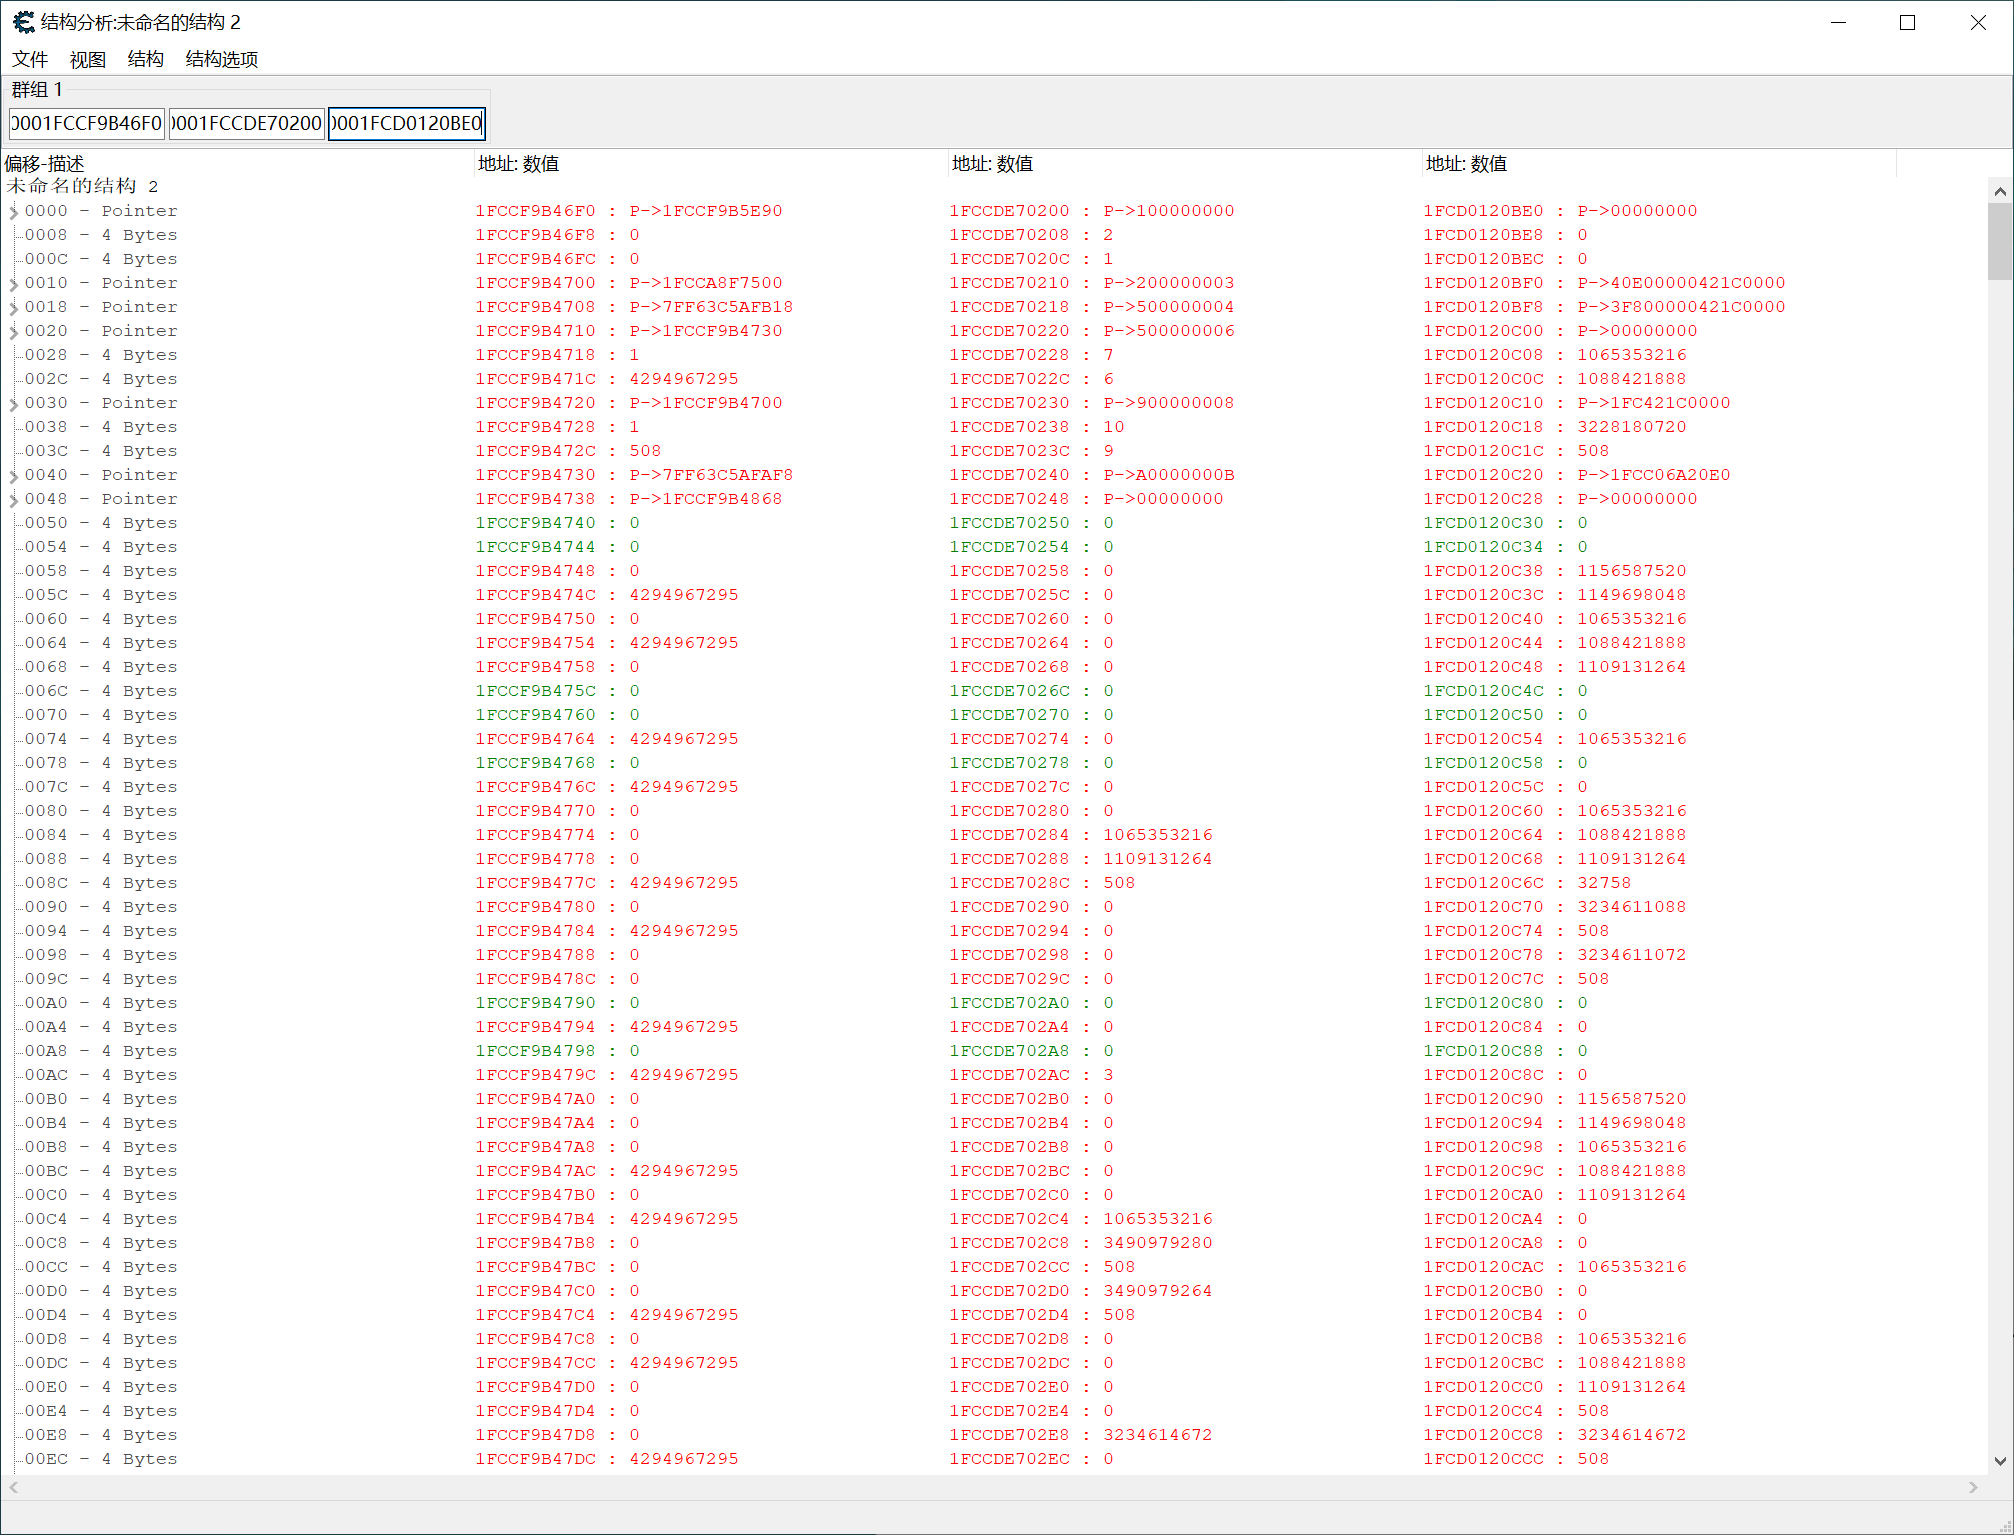The width and height of the screenshot is (2014, 1535).
Task: Open the 结构 menu
Action: pyautogui.click(x=146, y=59)
